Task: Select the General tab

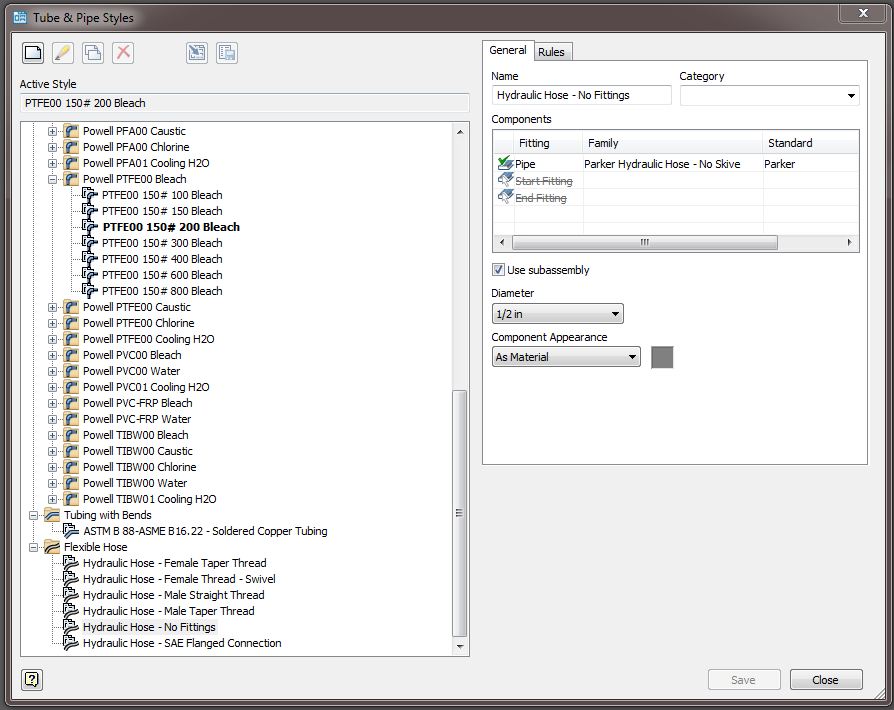Action: coord(507,50)
